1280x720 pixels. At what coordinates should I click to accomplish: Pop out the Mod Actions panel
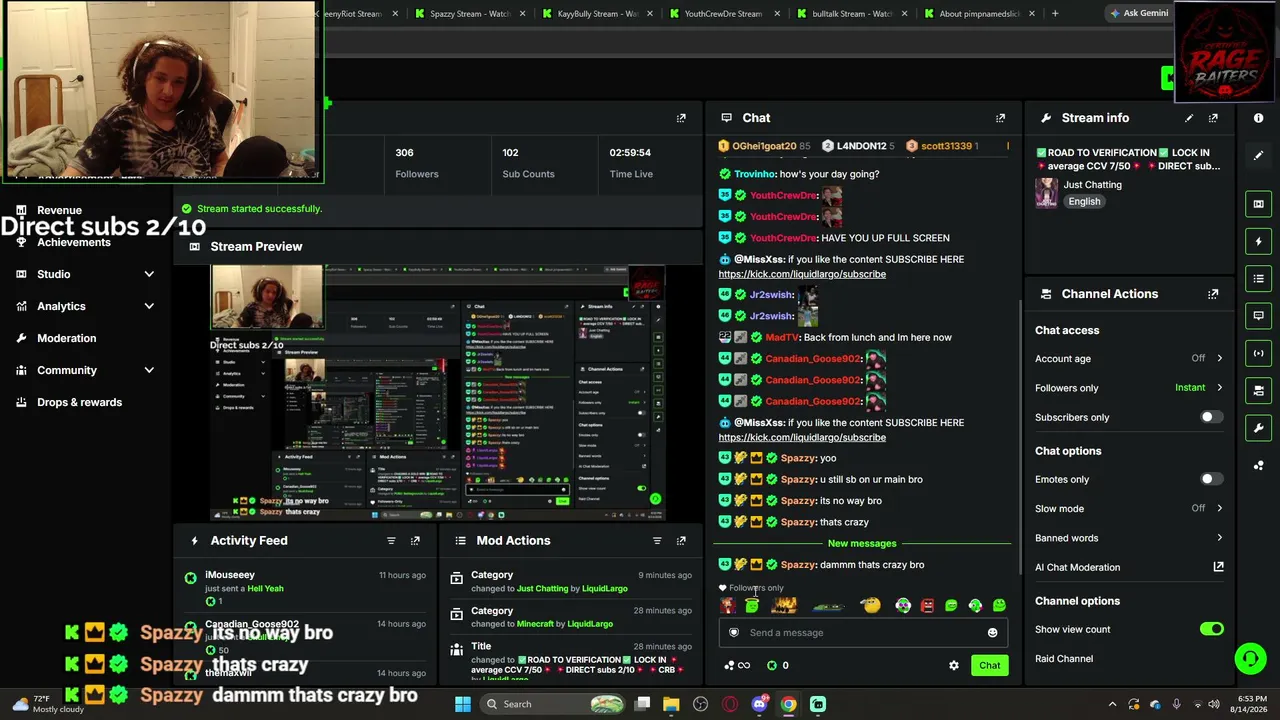(681, 541)
